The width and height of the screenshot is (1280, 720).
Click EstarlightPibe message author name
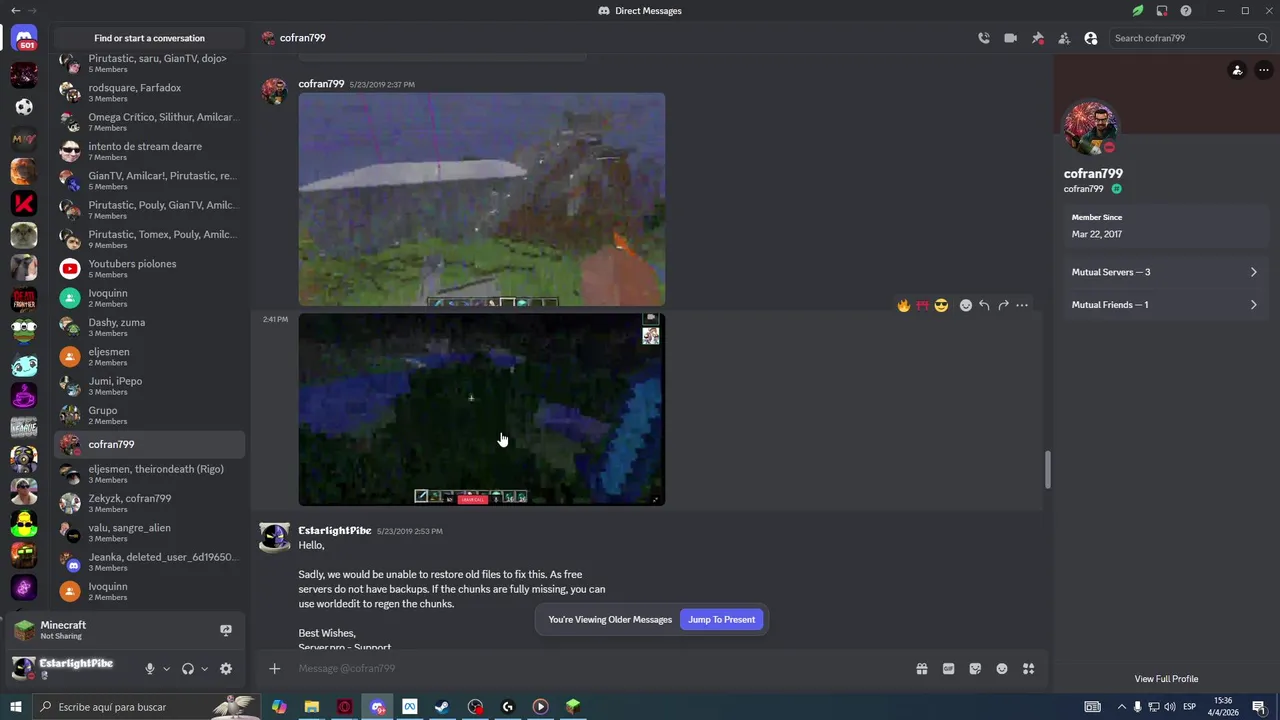pyautogui.click(x=335, y=531)
